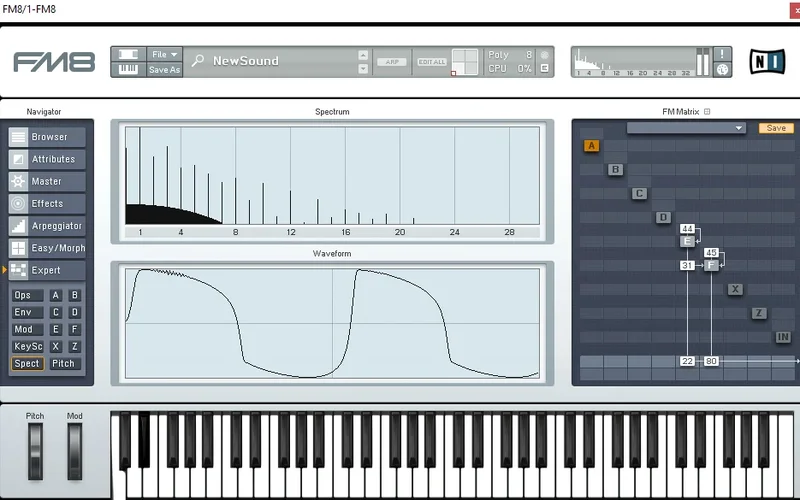Click the gear icon next to Poly
The width and height of the screenshot is (800, 500).
click(x=544, y=55)
